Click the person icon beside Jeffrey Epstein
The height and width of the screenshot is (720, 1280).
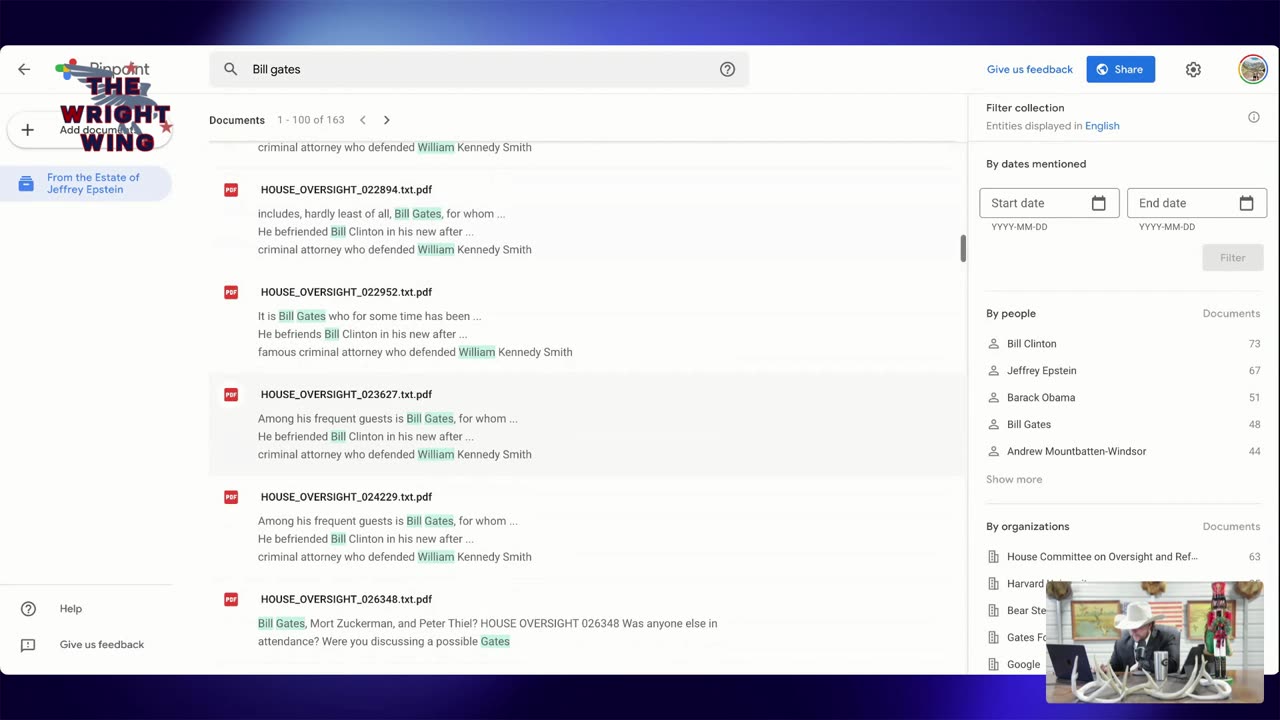pyautogui.click(x=993, y=371)
